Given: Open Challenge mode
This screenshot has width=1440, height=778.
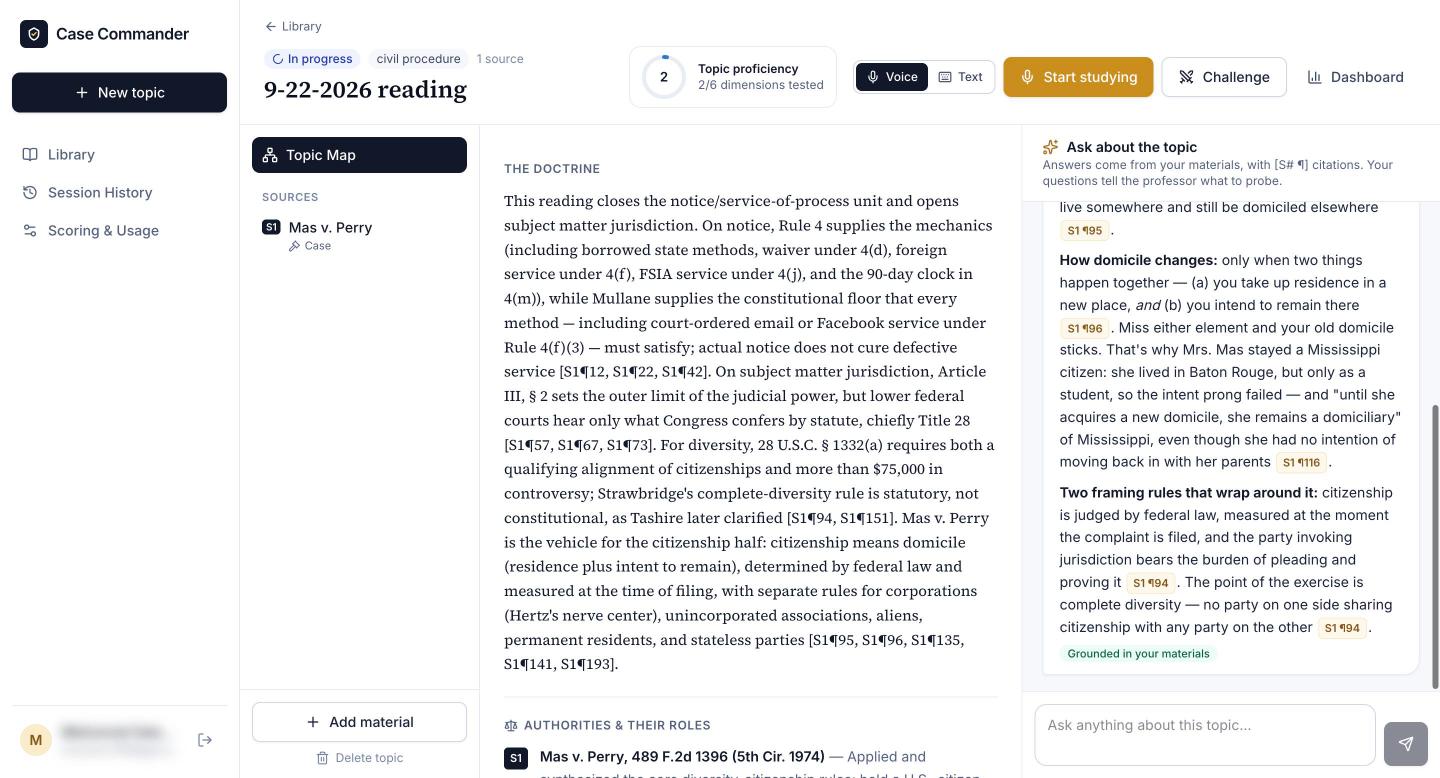Looking at the screenshot, I should coord(1224,77).
